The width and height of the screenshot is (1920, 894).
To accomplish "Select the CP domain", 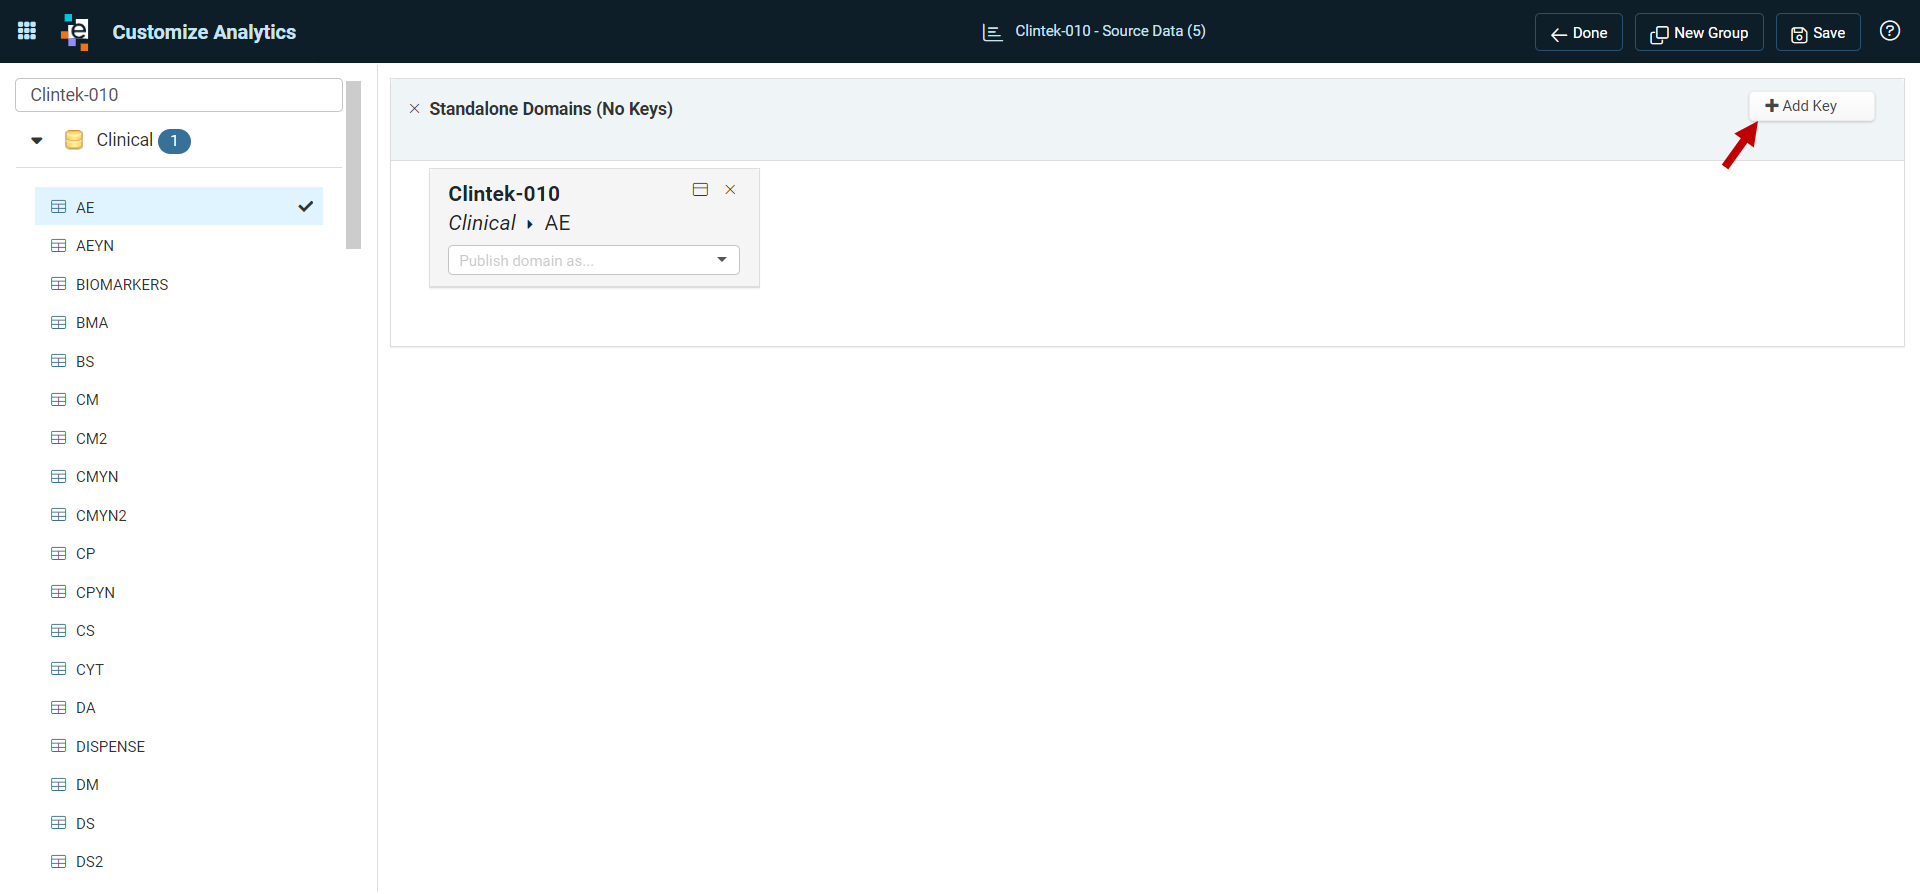I will (x=86, y=554).
